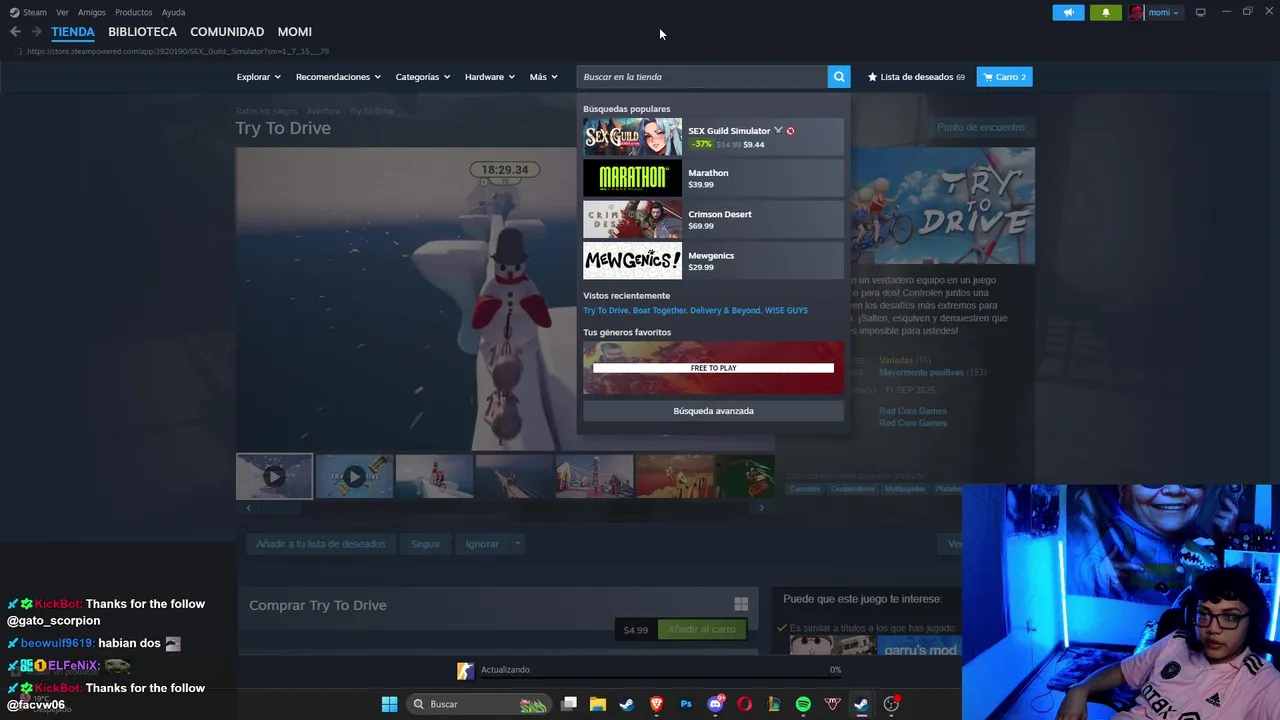The image size is (1280, 720).
Task: Expand the Recomendaciones dropdown
Action: 338,77
